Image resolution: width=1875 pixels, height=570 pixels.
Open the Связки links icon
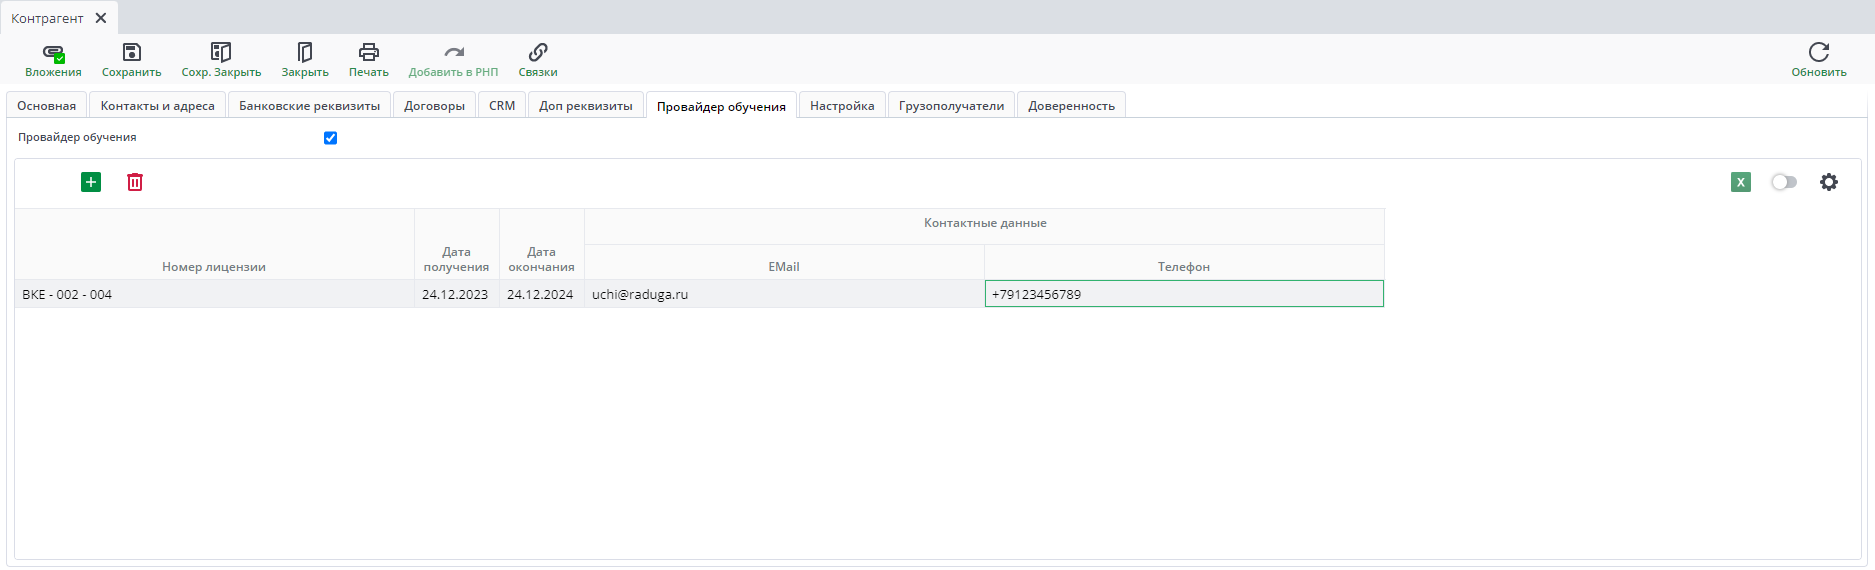click(x=538, y=53)
